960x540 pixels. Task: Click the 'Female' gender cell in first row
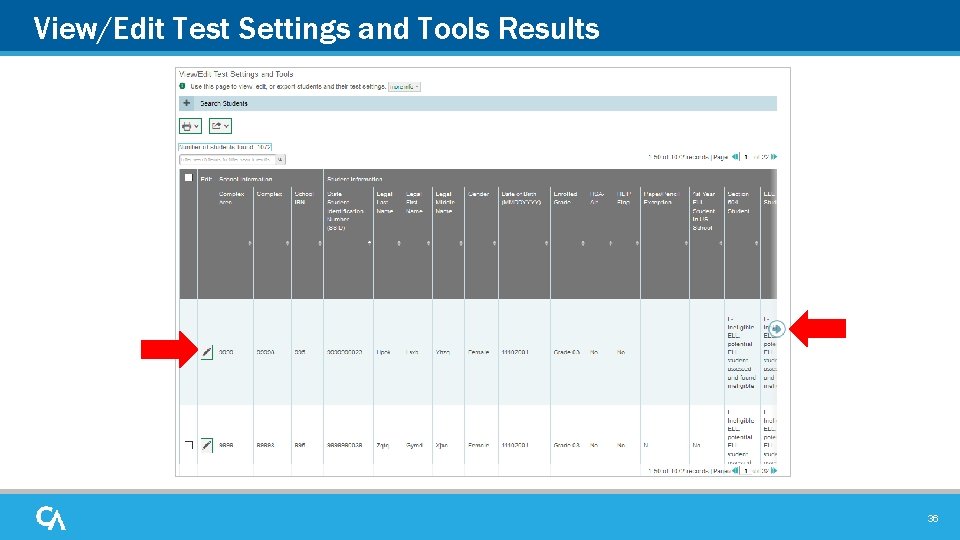point(478,353)
